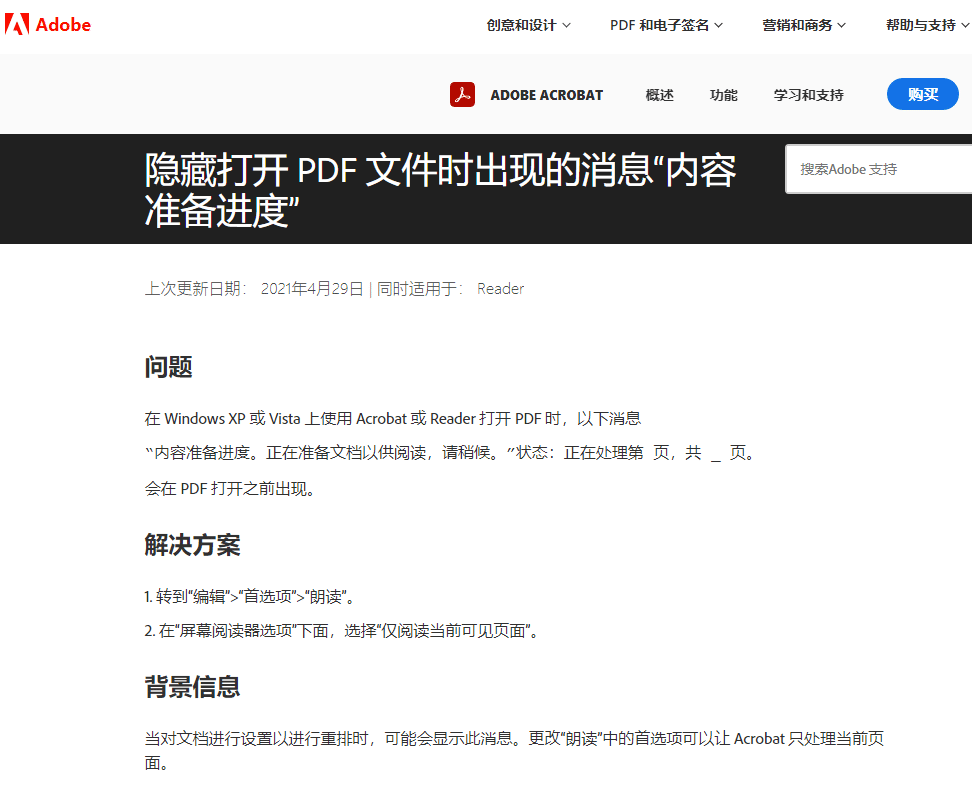Click the 上次更新日期 2021年4月29日 text
The height and width of the screenshot is (792, 972).
(x=254, y=289)
